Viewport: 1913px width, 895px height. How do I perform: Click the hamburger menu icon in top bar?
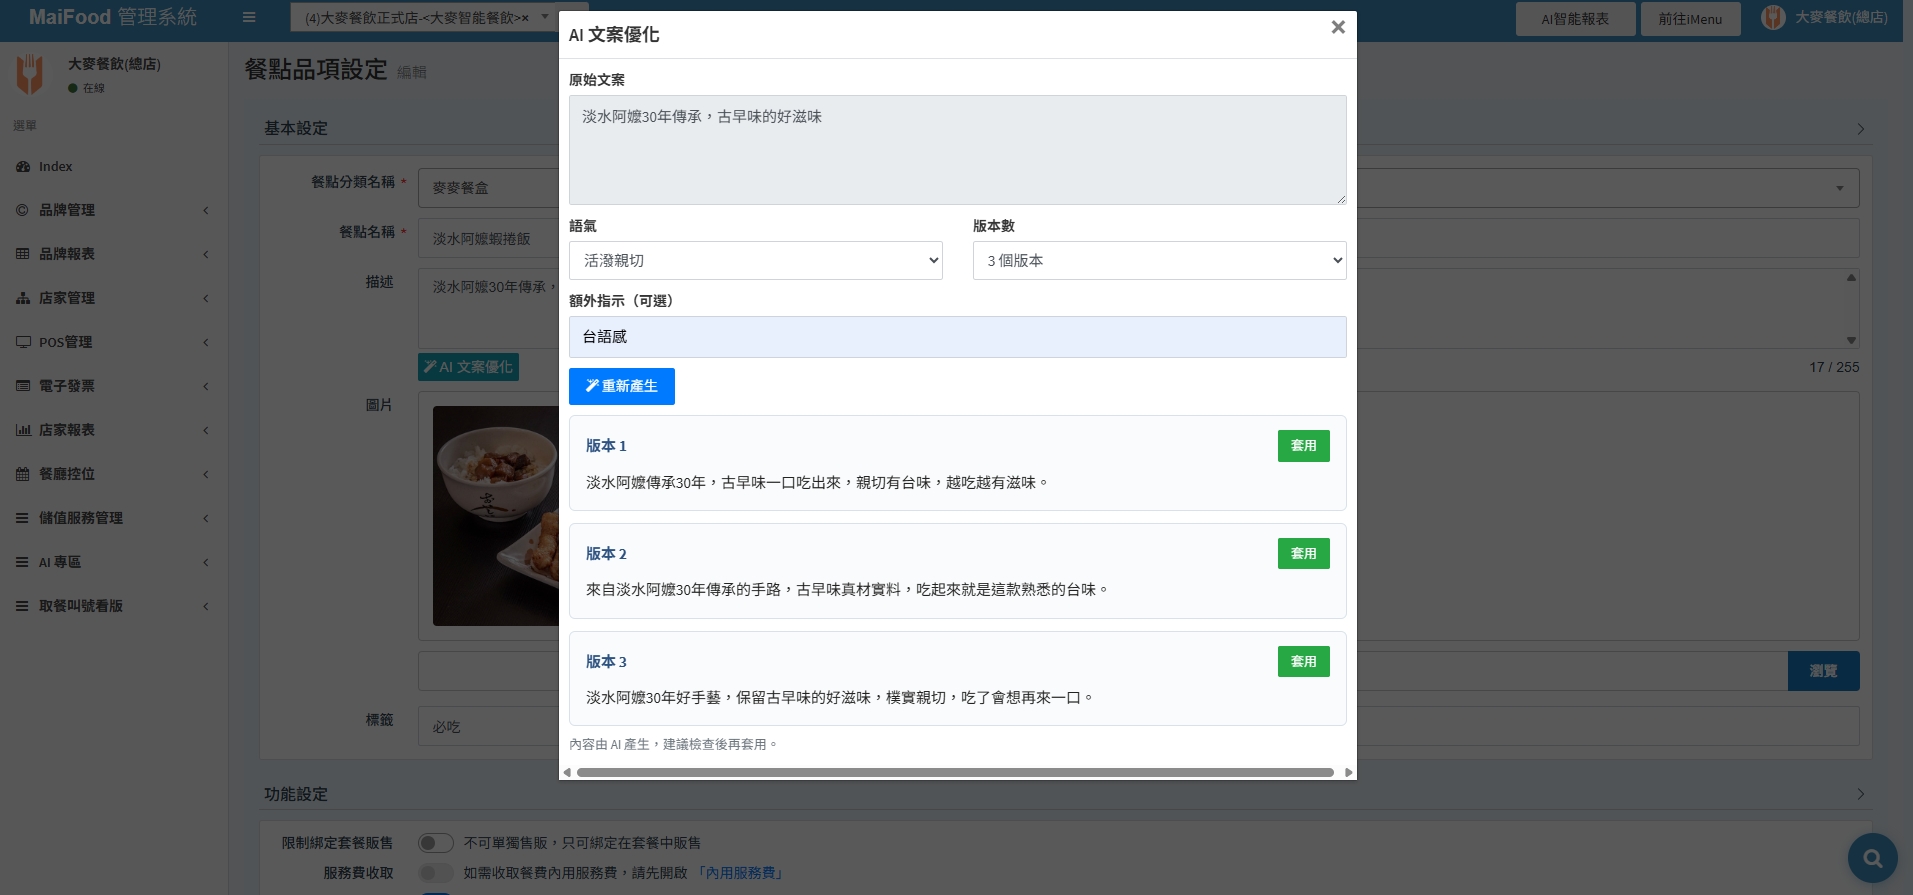click(249, 17)
